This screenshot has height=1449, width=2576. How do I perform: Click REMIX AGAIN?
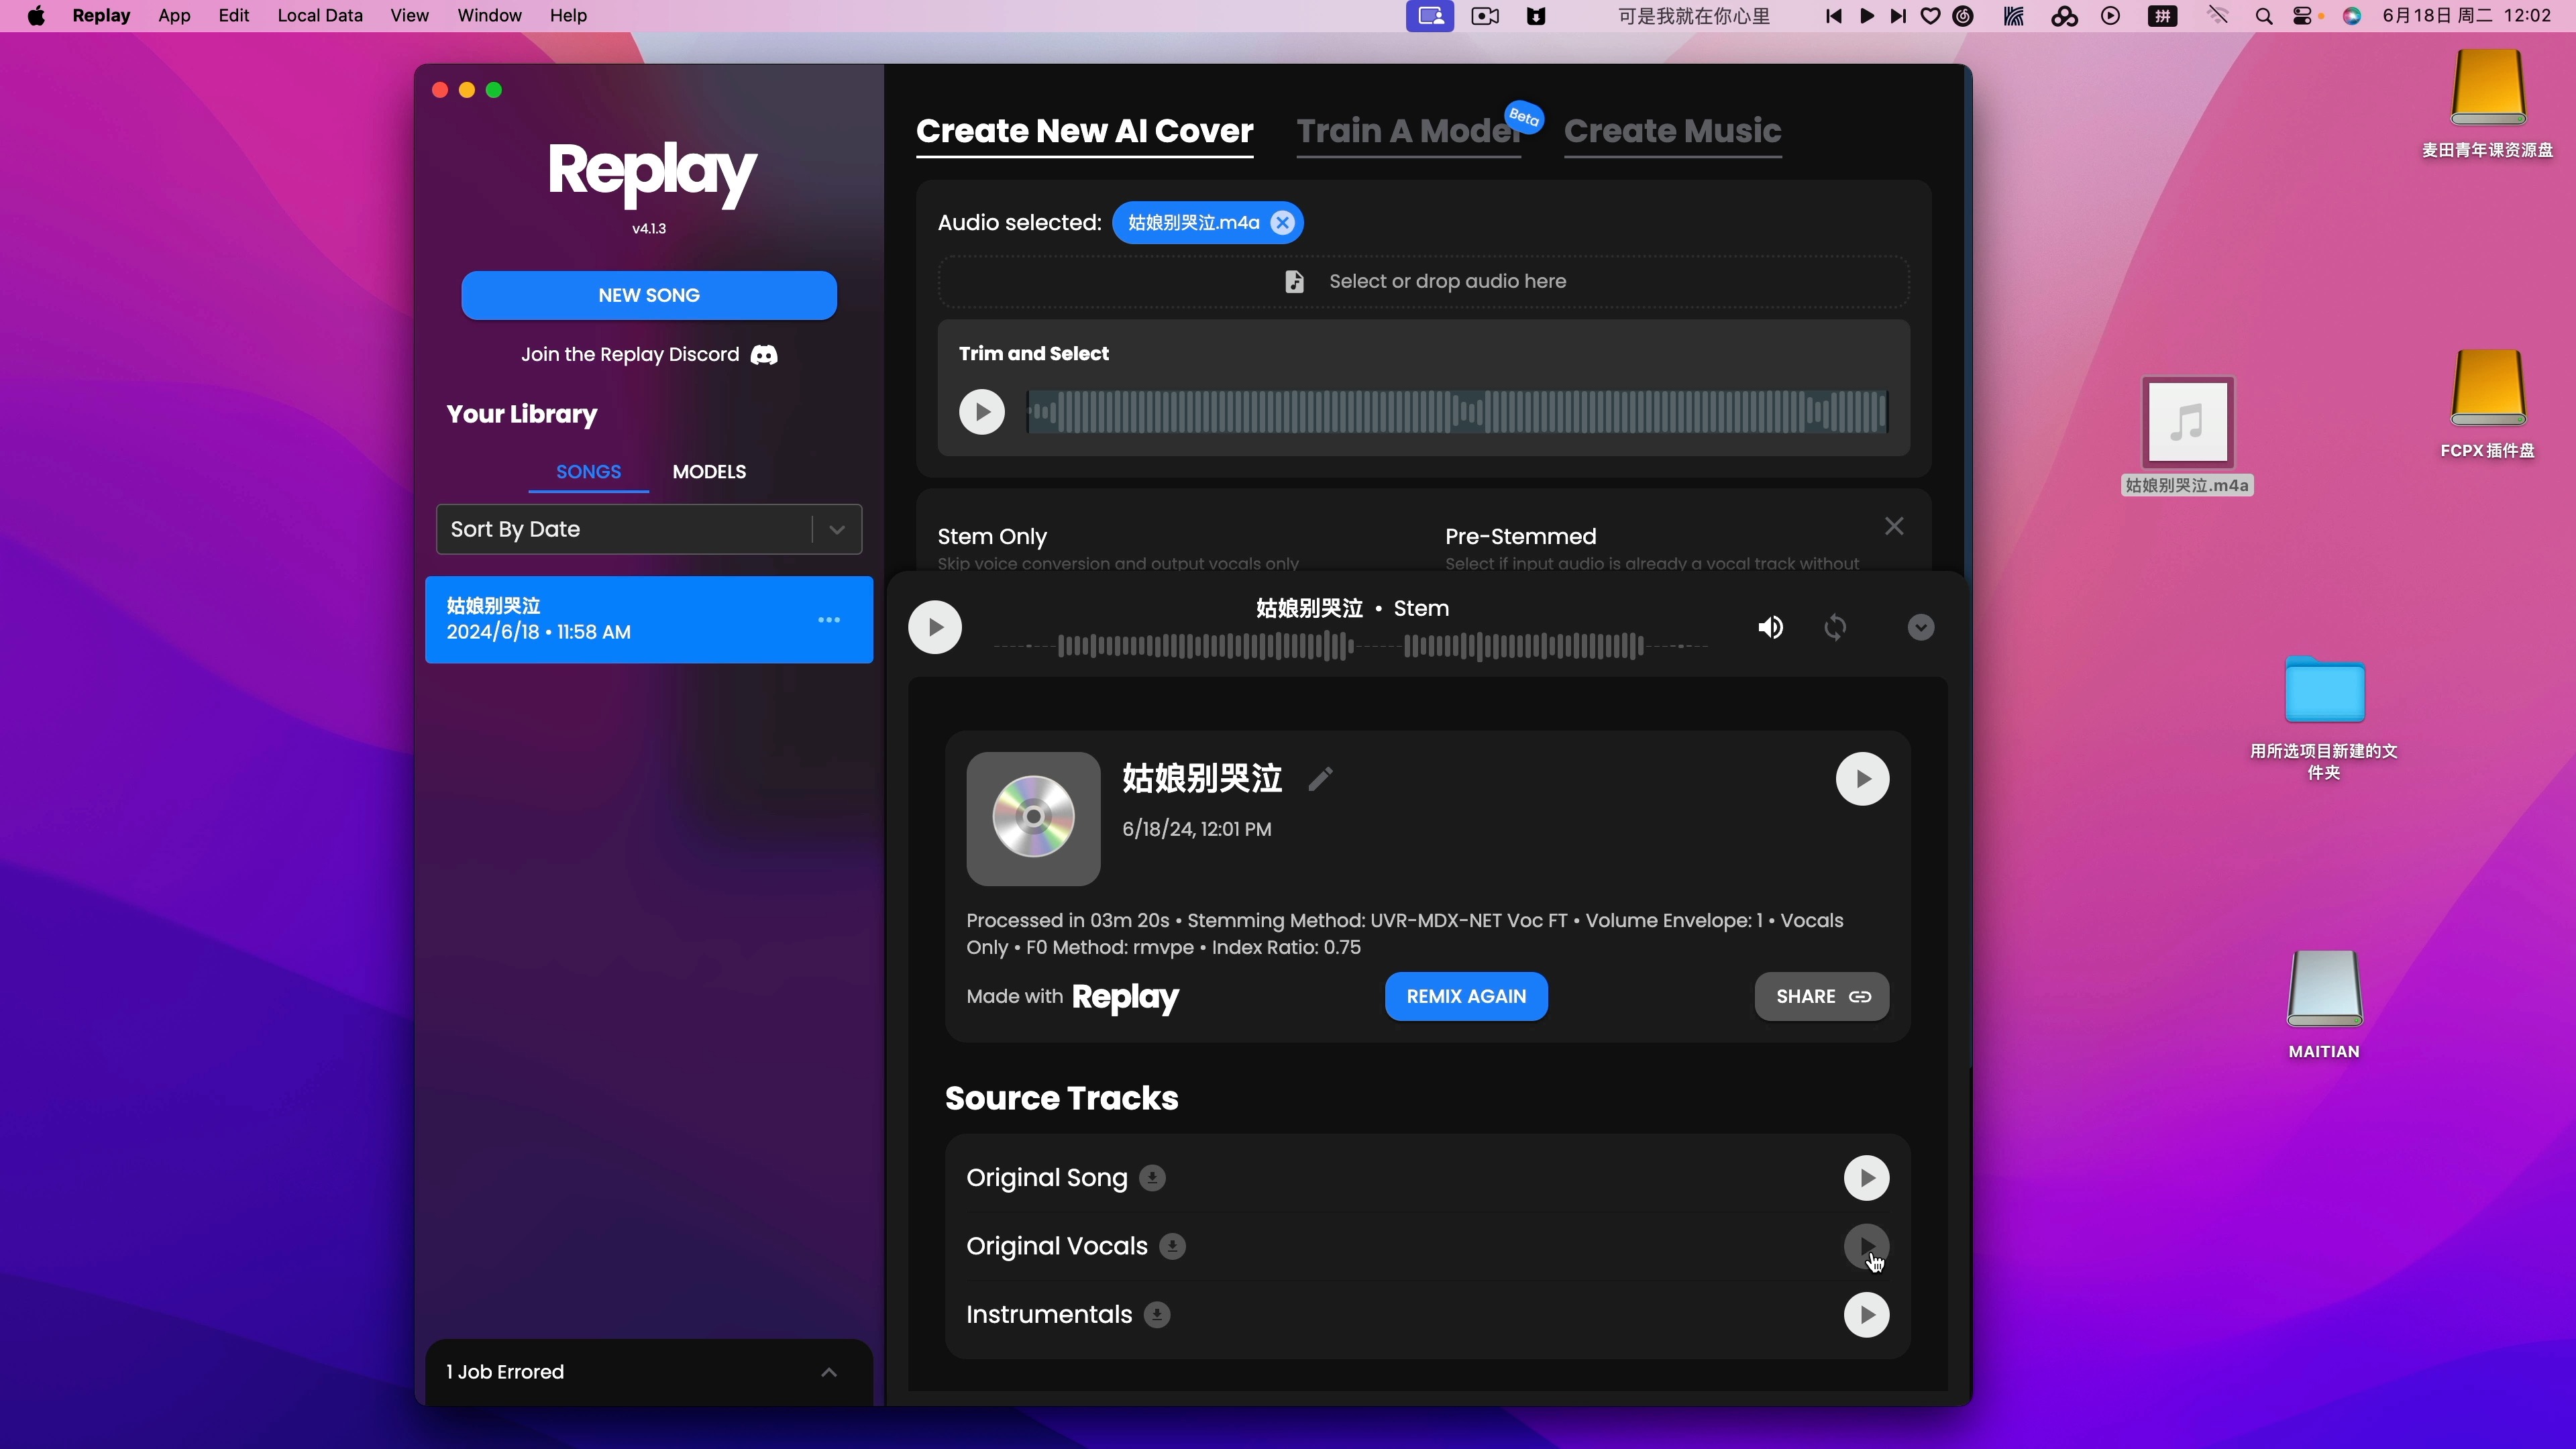point(1466,996)
